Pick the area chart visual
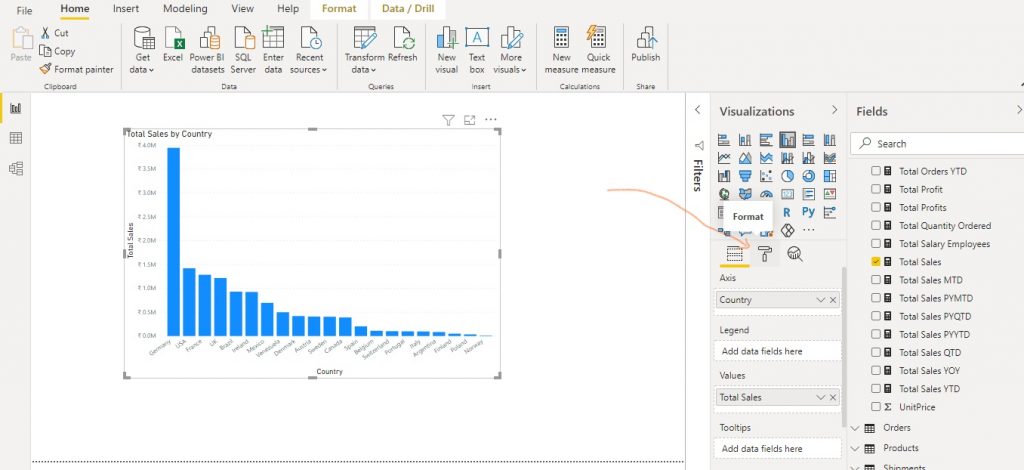This screenshot has height=470, width=1024. (x=744, y=158)
